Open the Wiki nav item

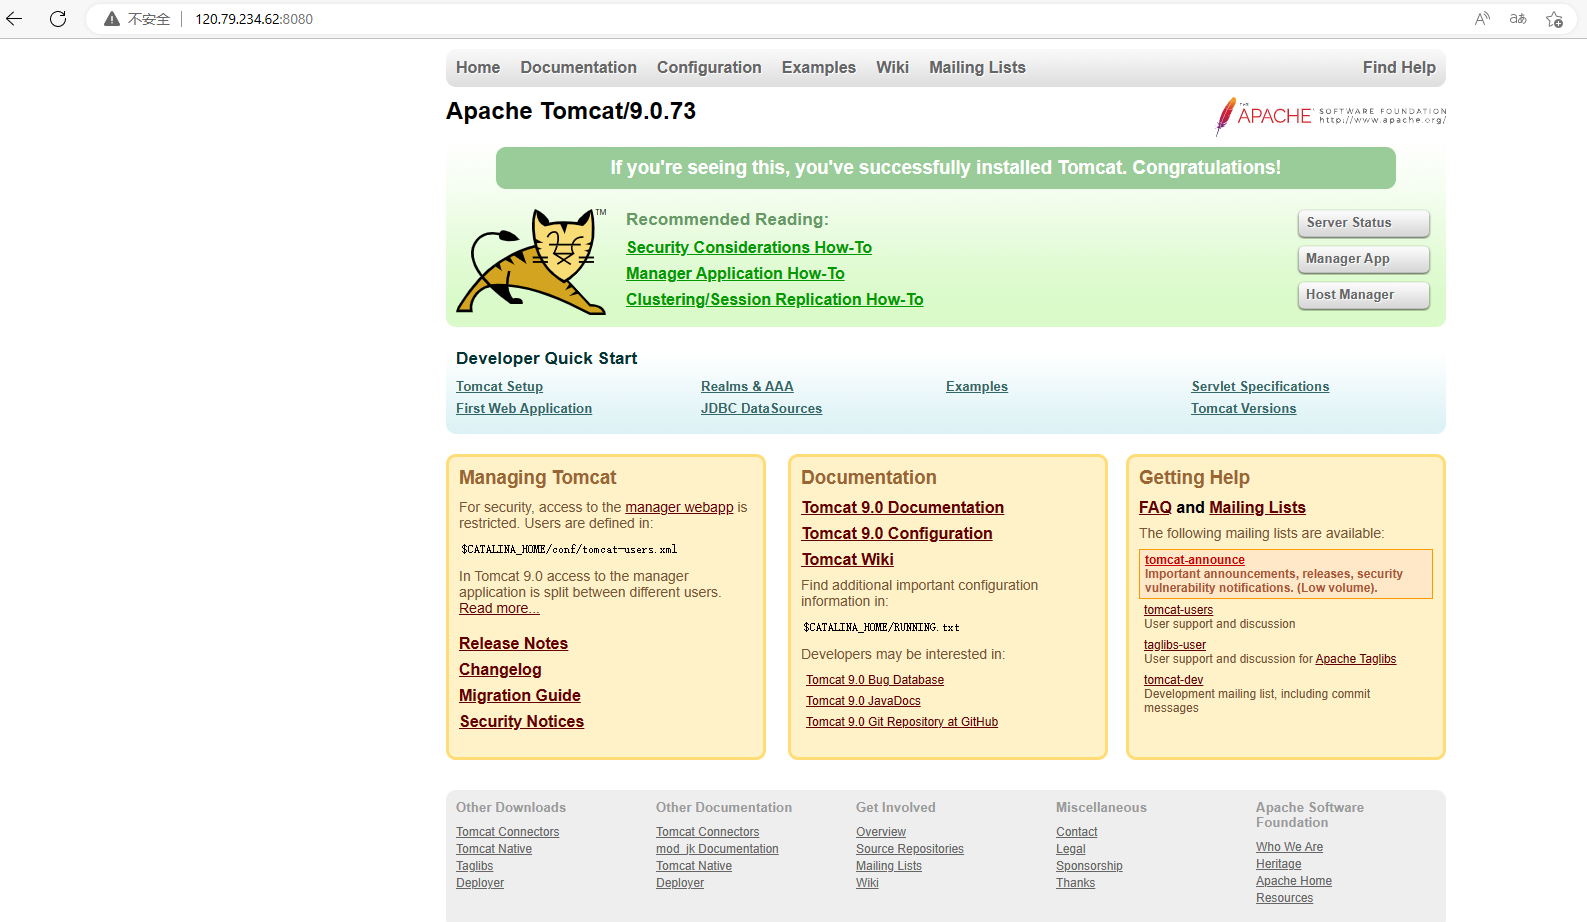click(892, 67)
